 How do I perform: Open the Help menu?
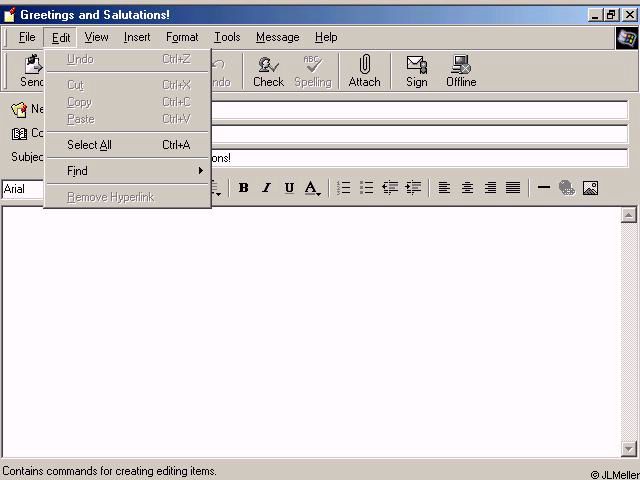326,37
